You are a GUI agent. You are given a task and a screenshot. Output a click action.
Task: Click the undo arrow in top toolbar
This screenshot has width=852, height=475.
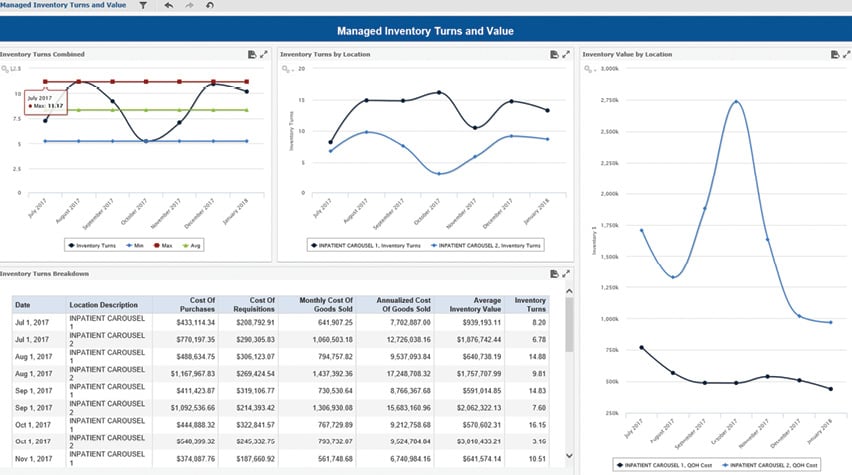pyautogui.click(x=166, y=6)
